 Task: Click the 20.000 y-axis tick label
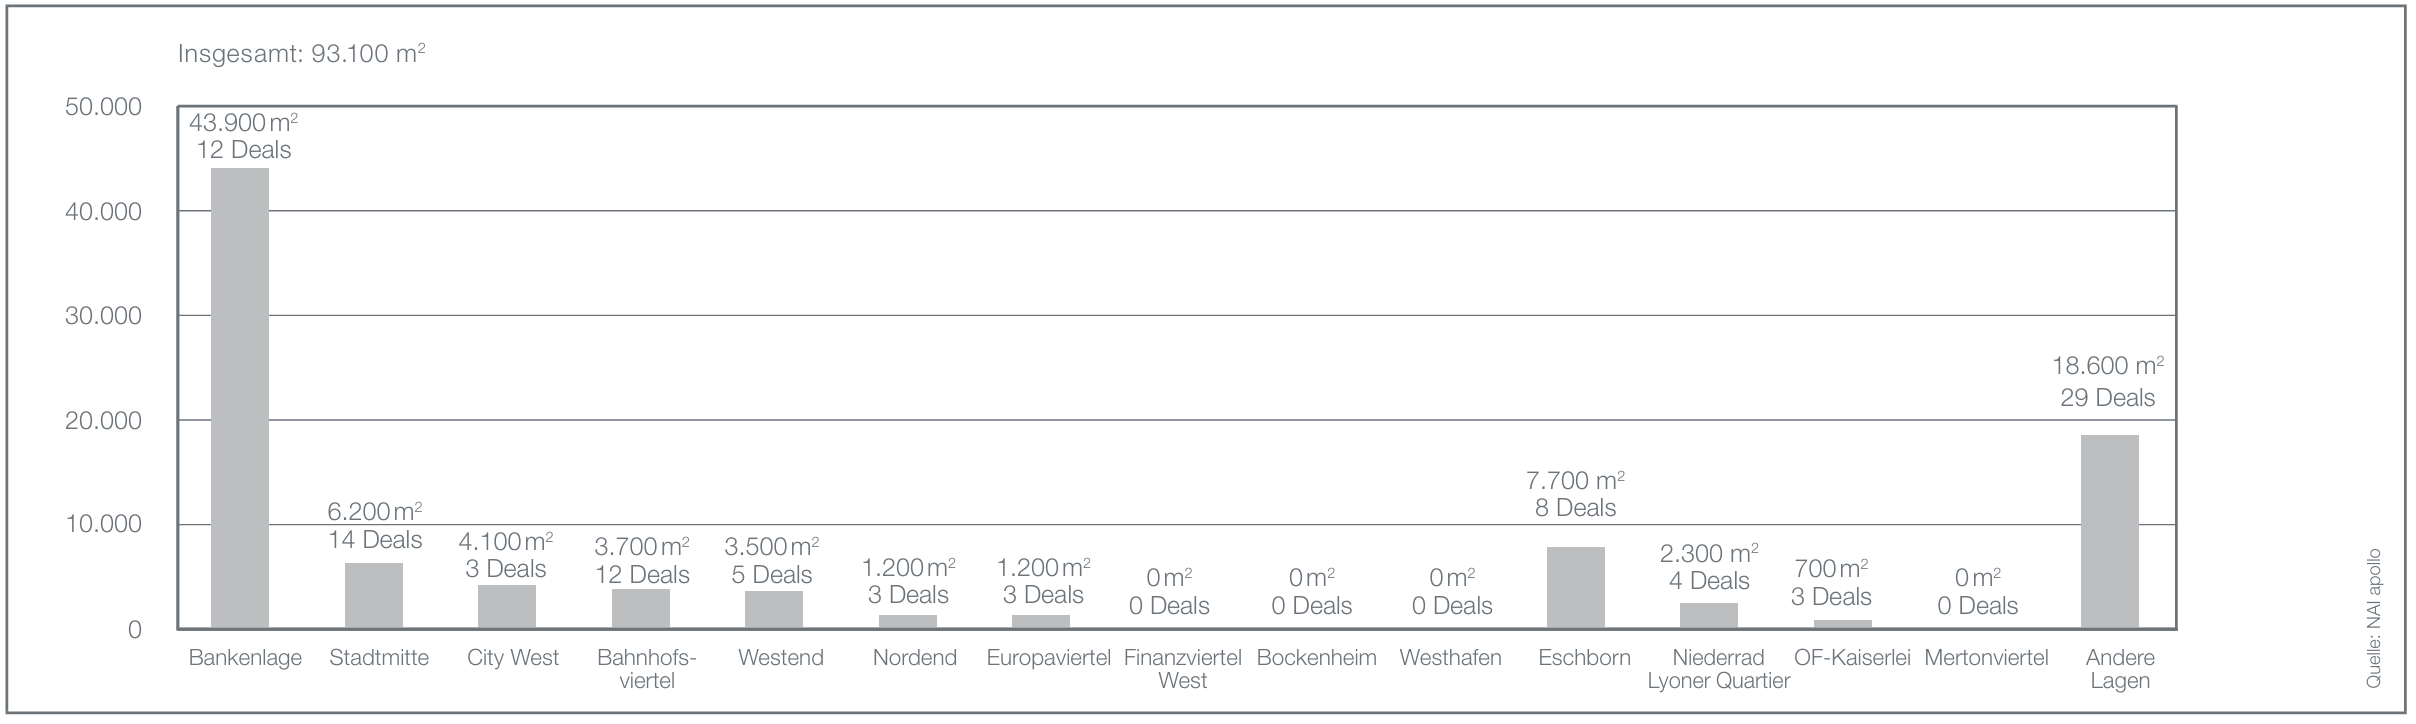103,421
